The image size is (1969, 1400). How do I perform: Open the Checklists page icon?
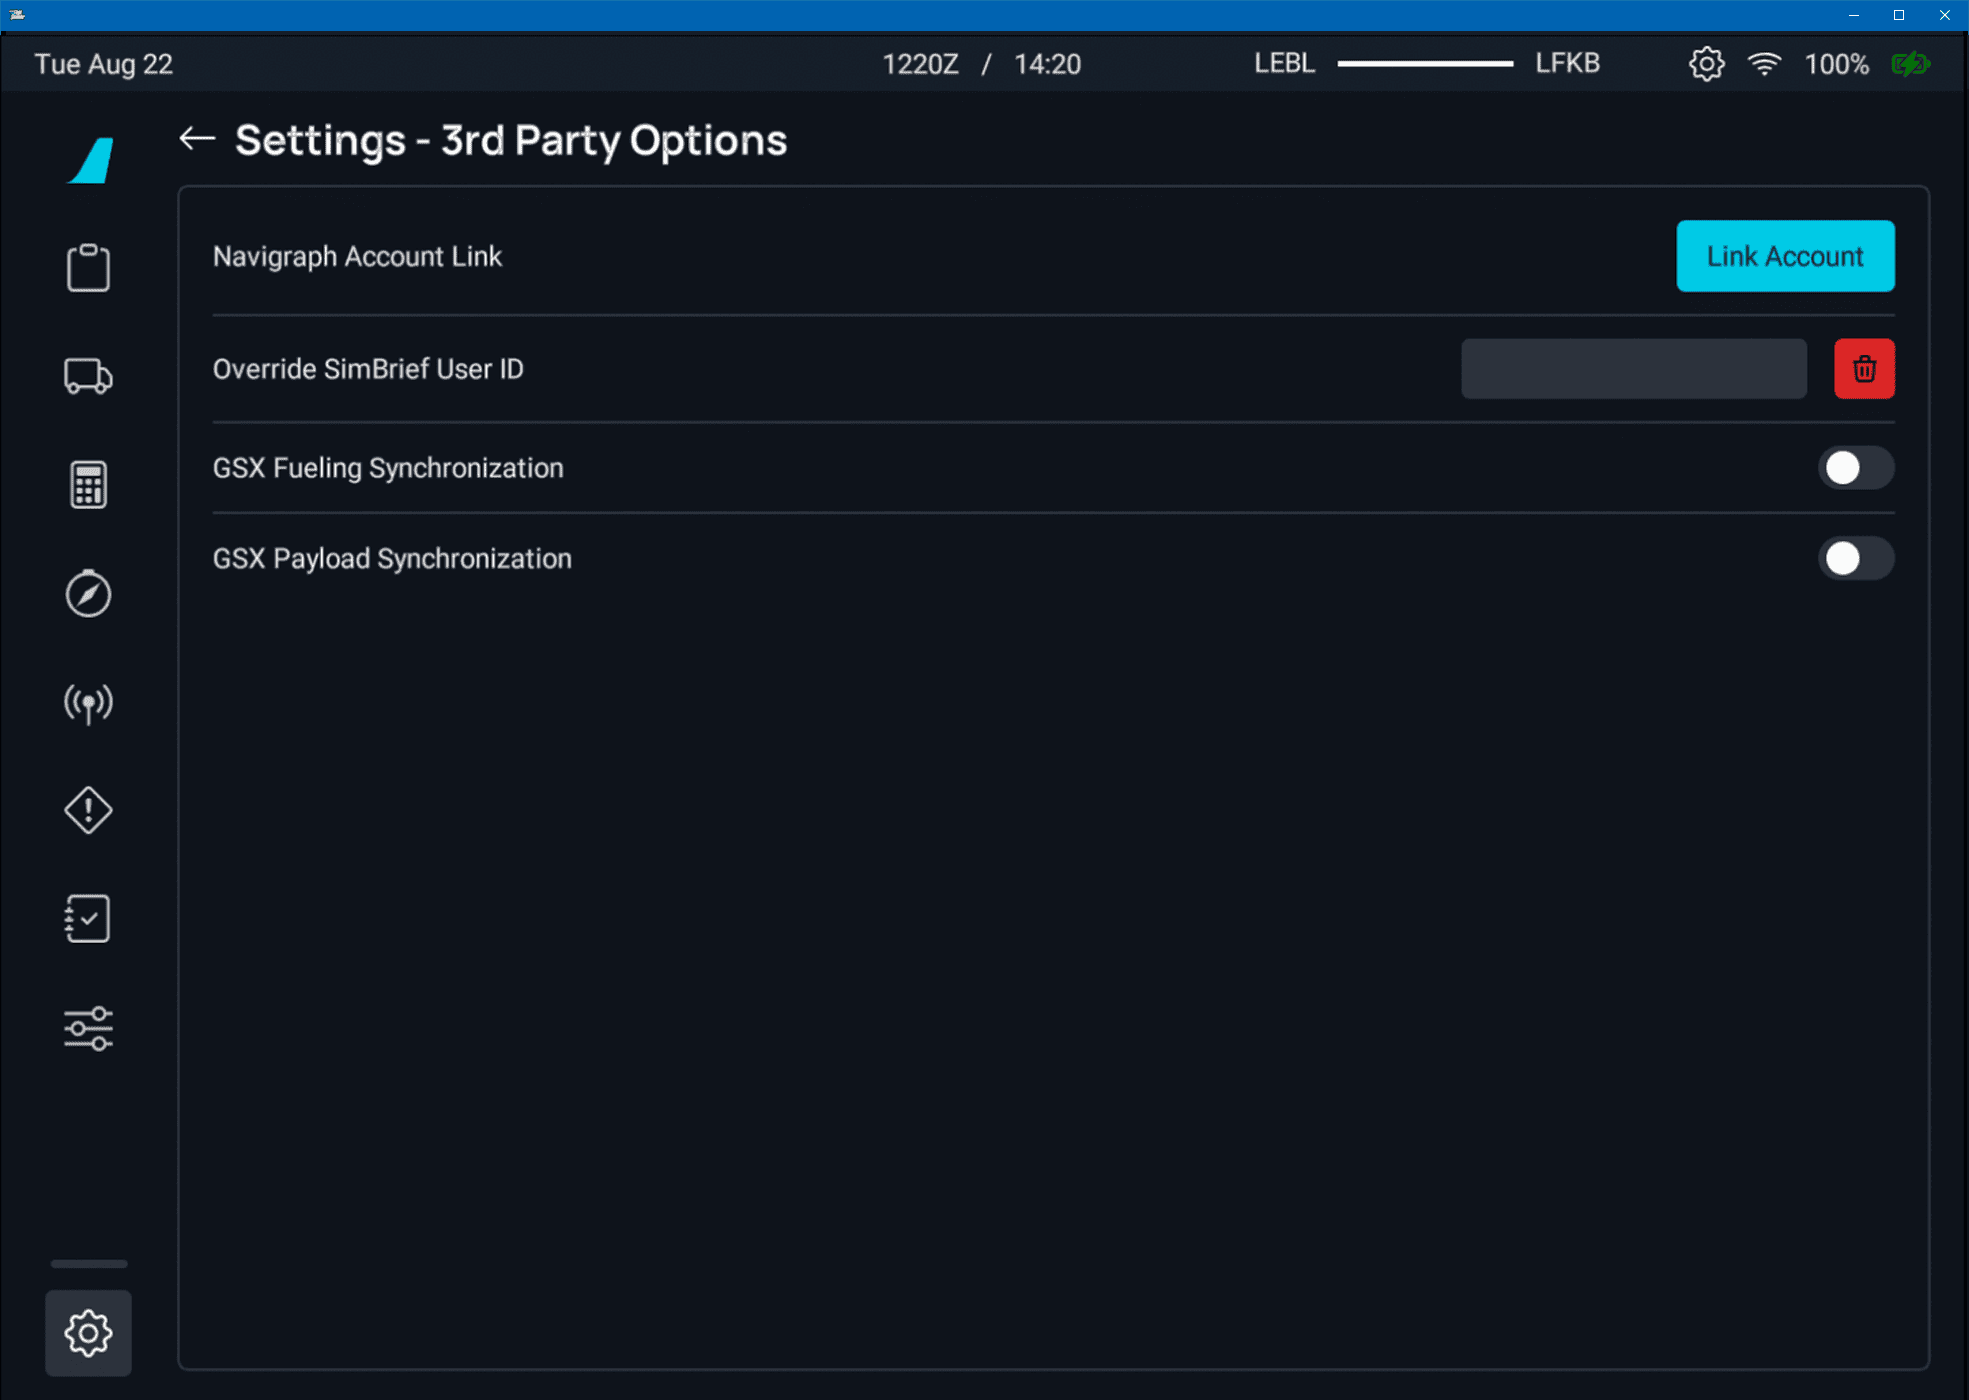coord(88,918)
